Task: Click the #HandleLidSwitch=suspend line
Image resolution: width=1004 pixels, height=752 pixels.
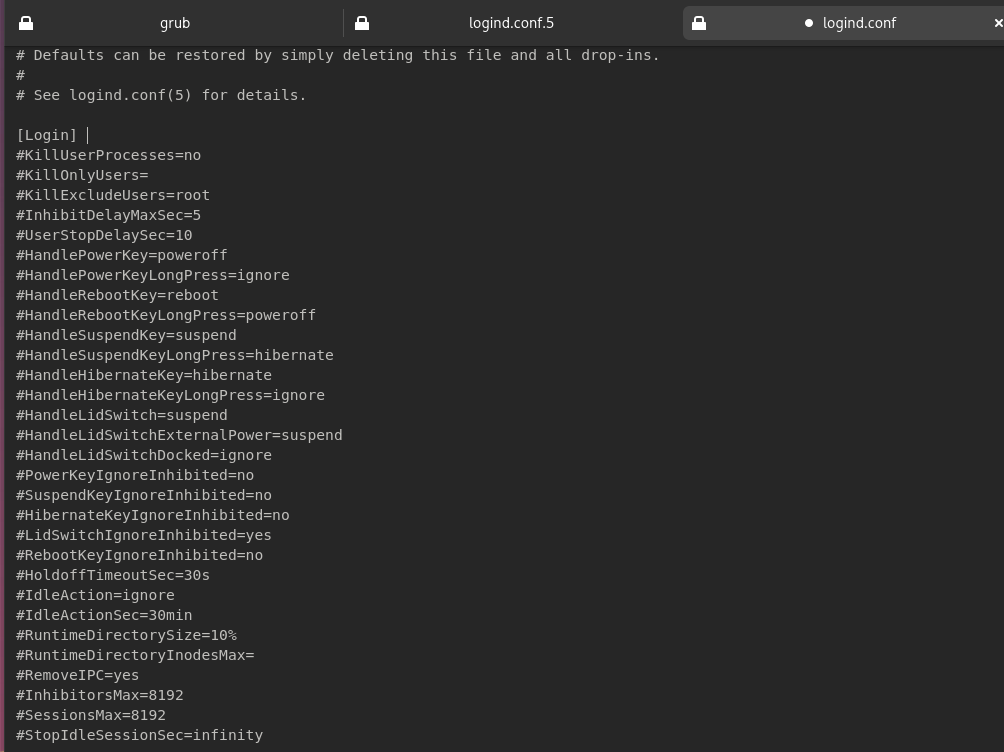Action: point(121,415)
